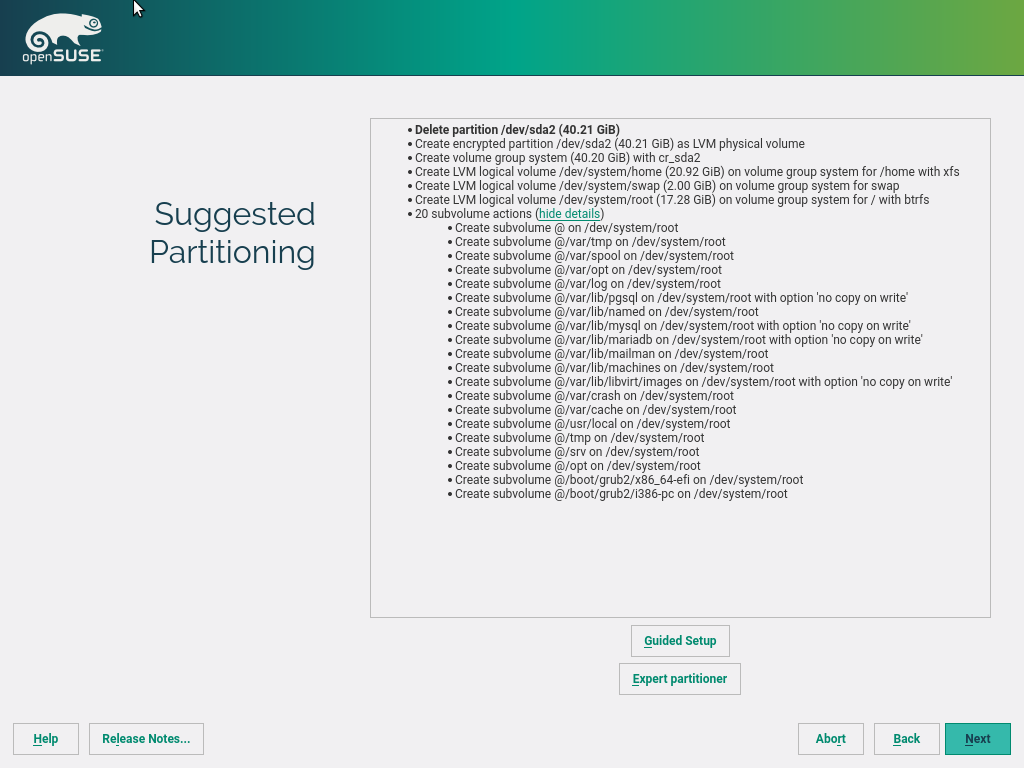Image resolution: width=1024 pixels, height=768 pixels.
Task: Abort the installation
Action: 830,739
